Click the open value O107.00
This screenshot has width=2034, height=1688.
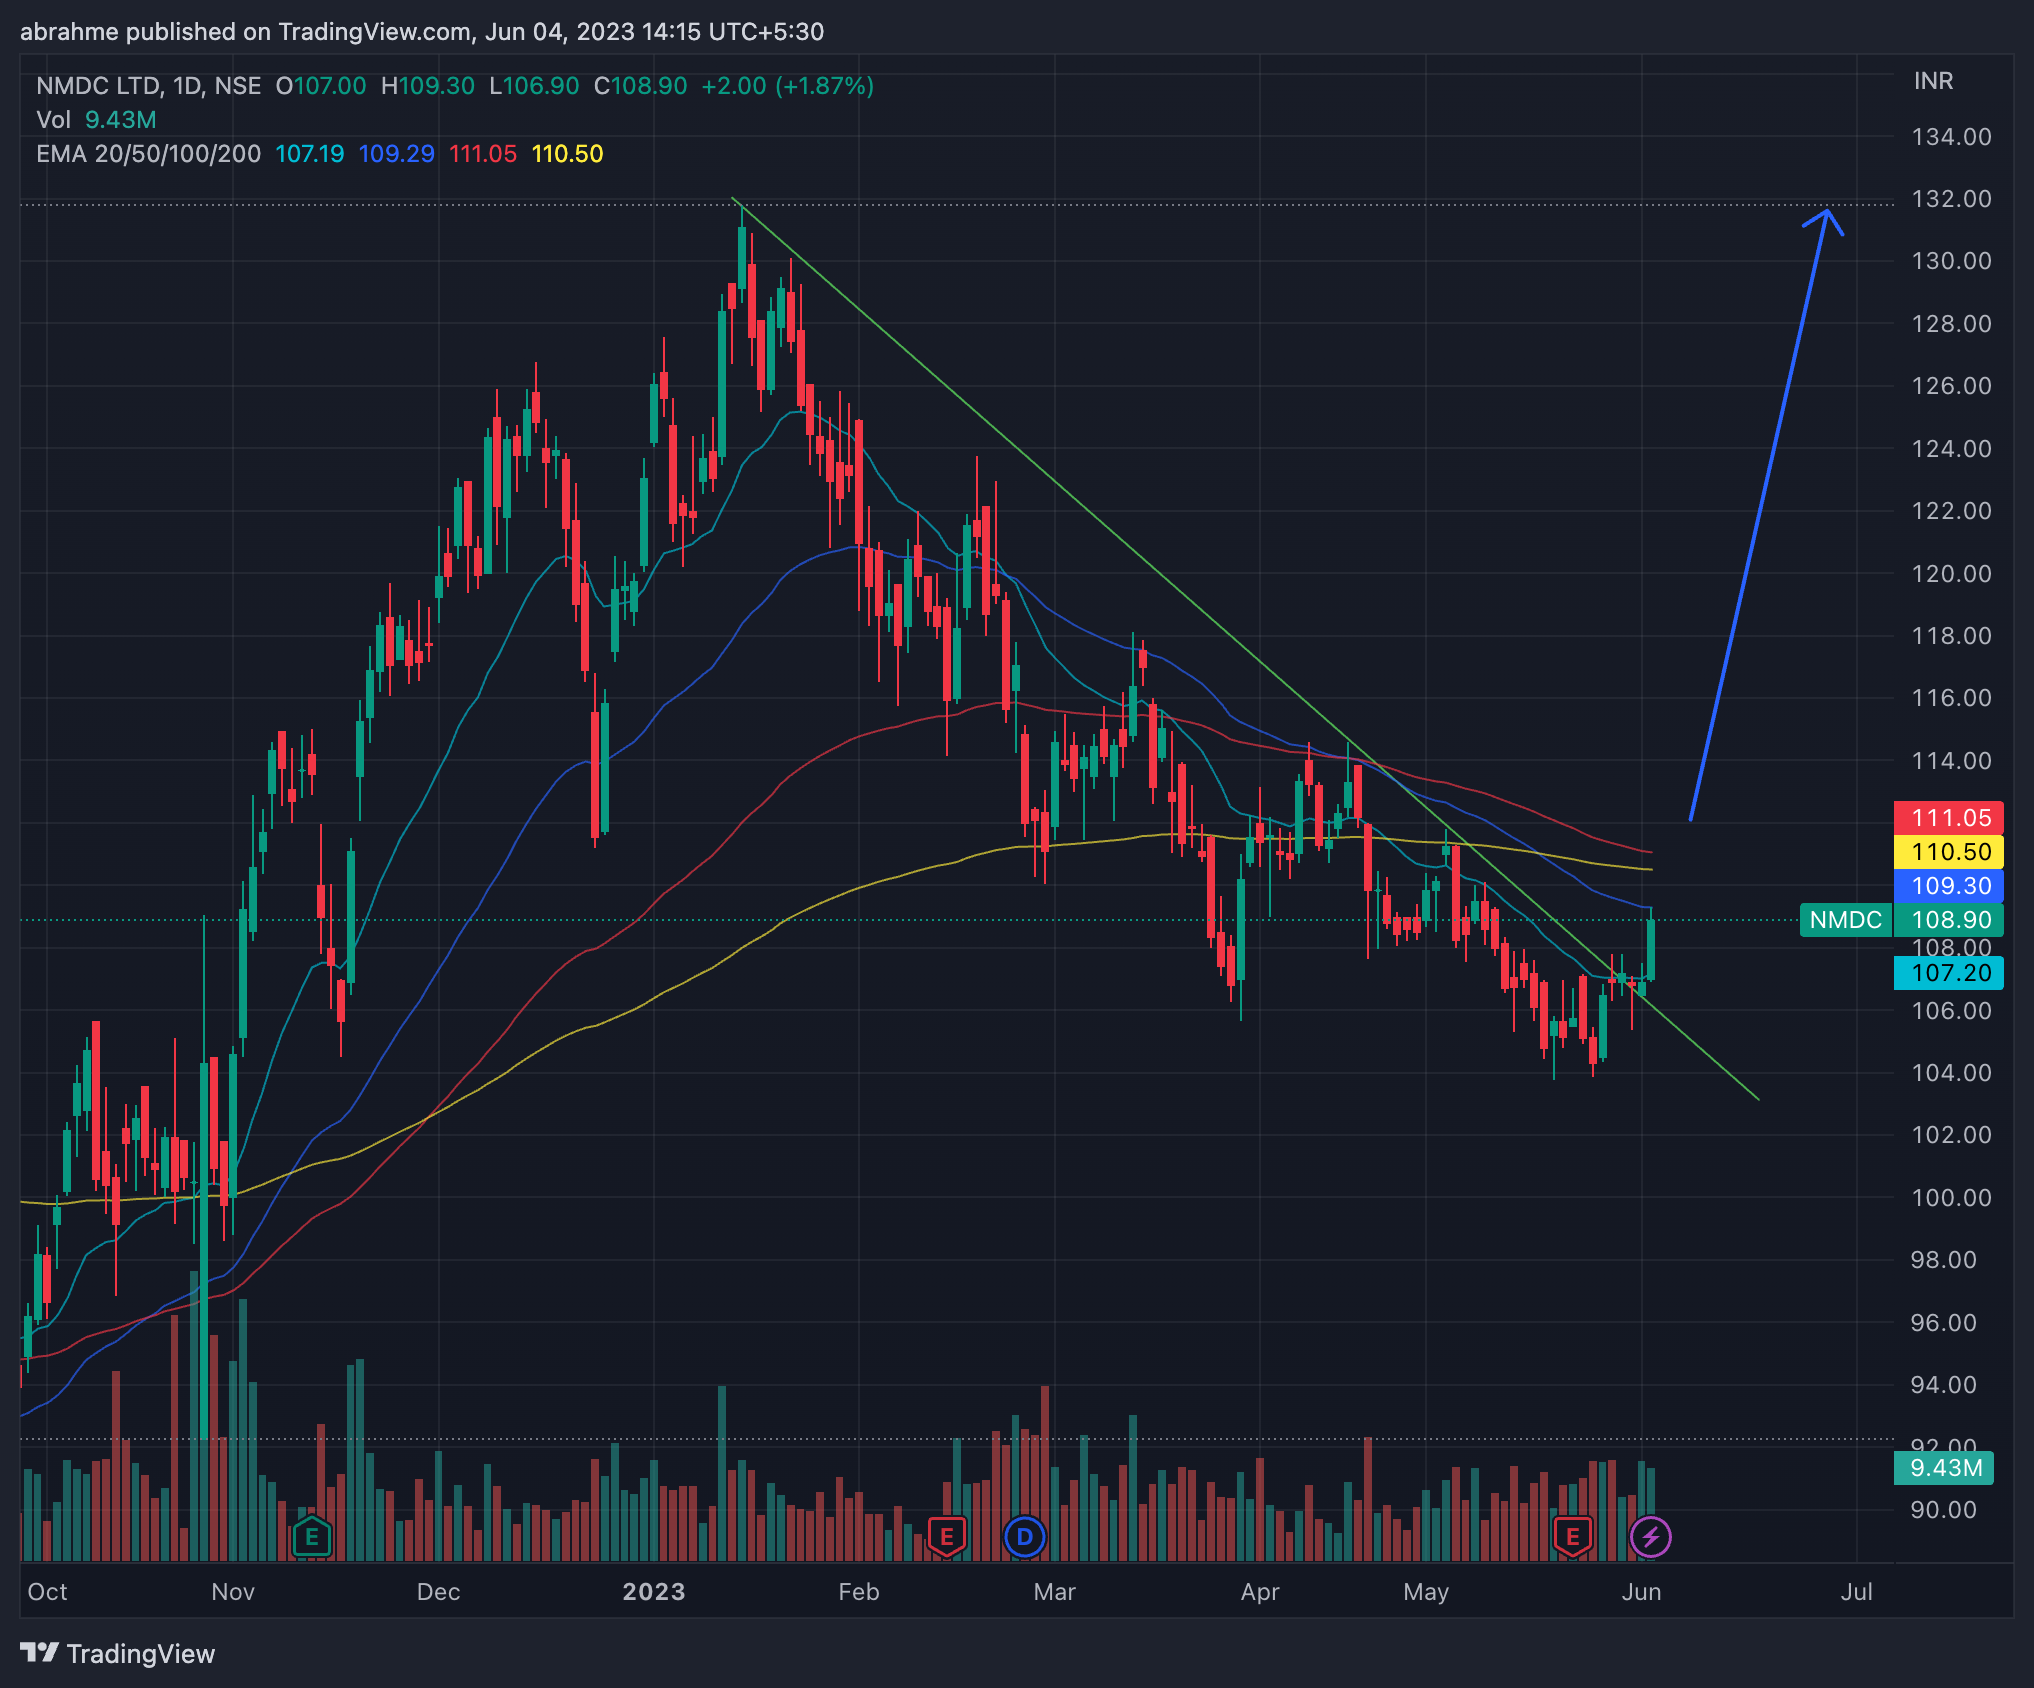(321, 86)
